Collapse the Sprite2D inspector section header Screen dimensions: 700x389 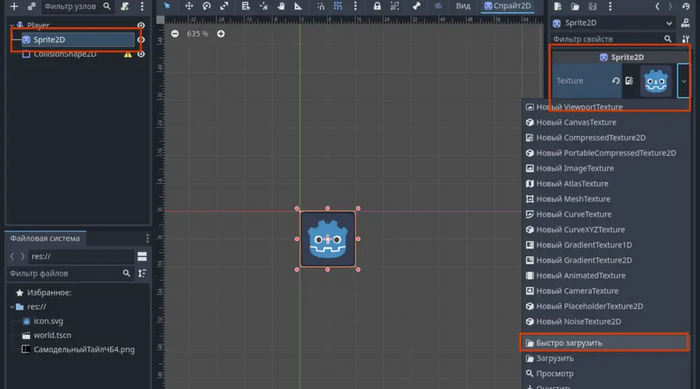[x=621, y=57]
